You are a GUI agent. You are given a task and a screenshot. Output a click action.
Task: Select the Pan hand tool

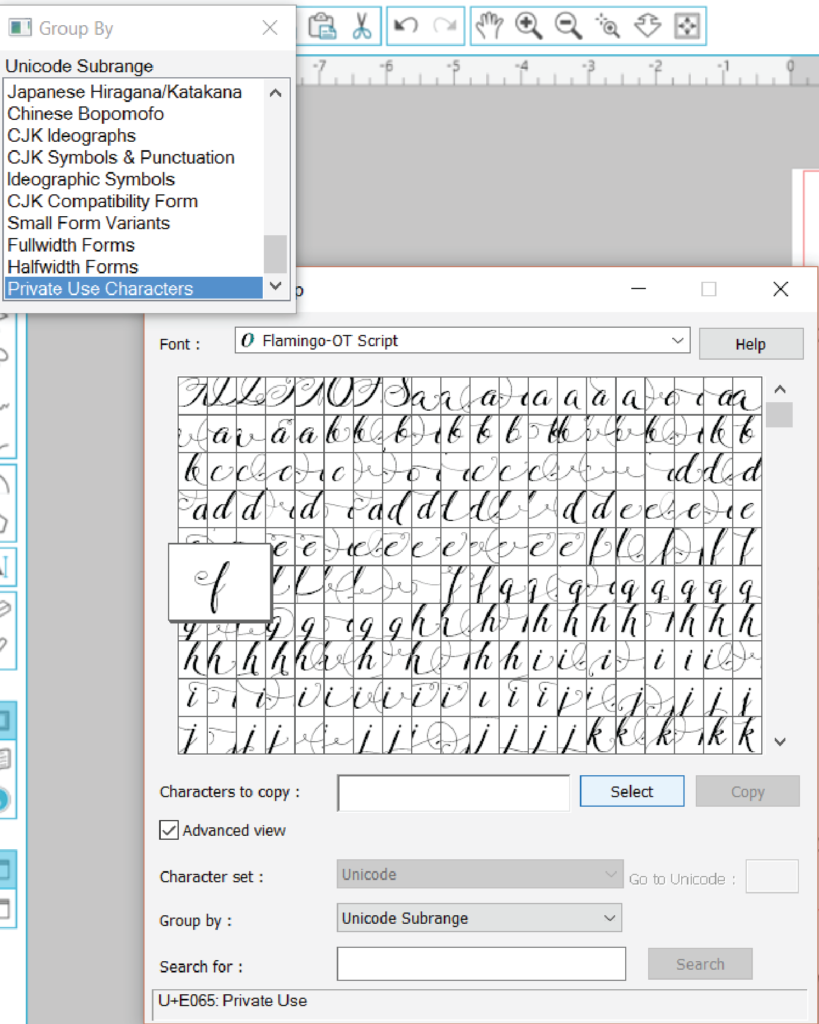(489, 26)
